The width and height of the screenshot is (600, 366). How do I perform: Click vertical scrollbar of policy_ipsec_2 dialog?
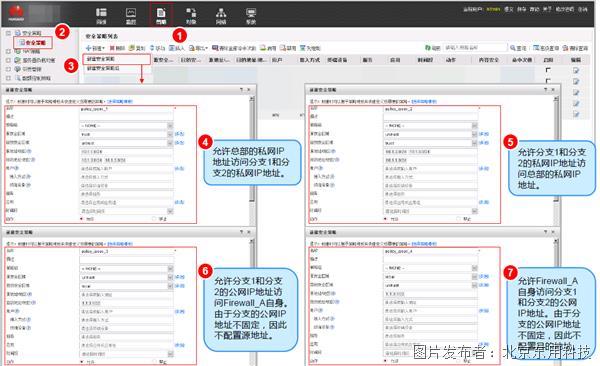point(556,161)
